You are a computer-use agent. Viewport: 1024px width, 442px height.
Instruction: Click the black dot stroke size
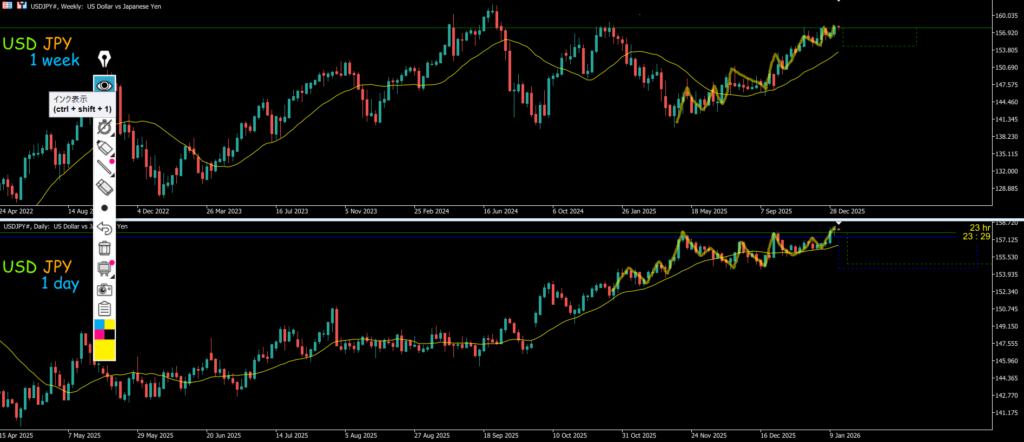point(104,207)
